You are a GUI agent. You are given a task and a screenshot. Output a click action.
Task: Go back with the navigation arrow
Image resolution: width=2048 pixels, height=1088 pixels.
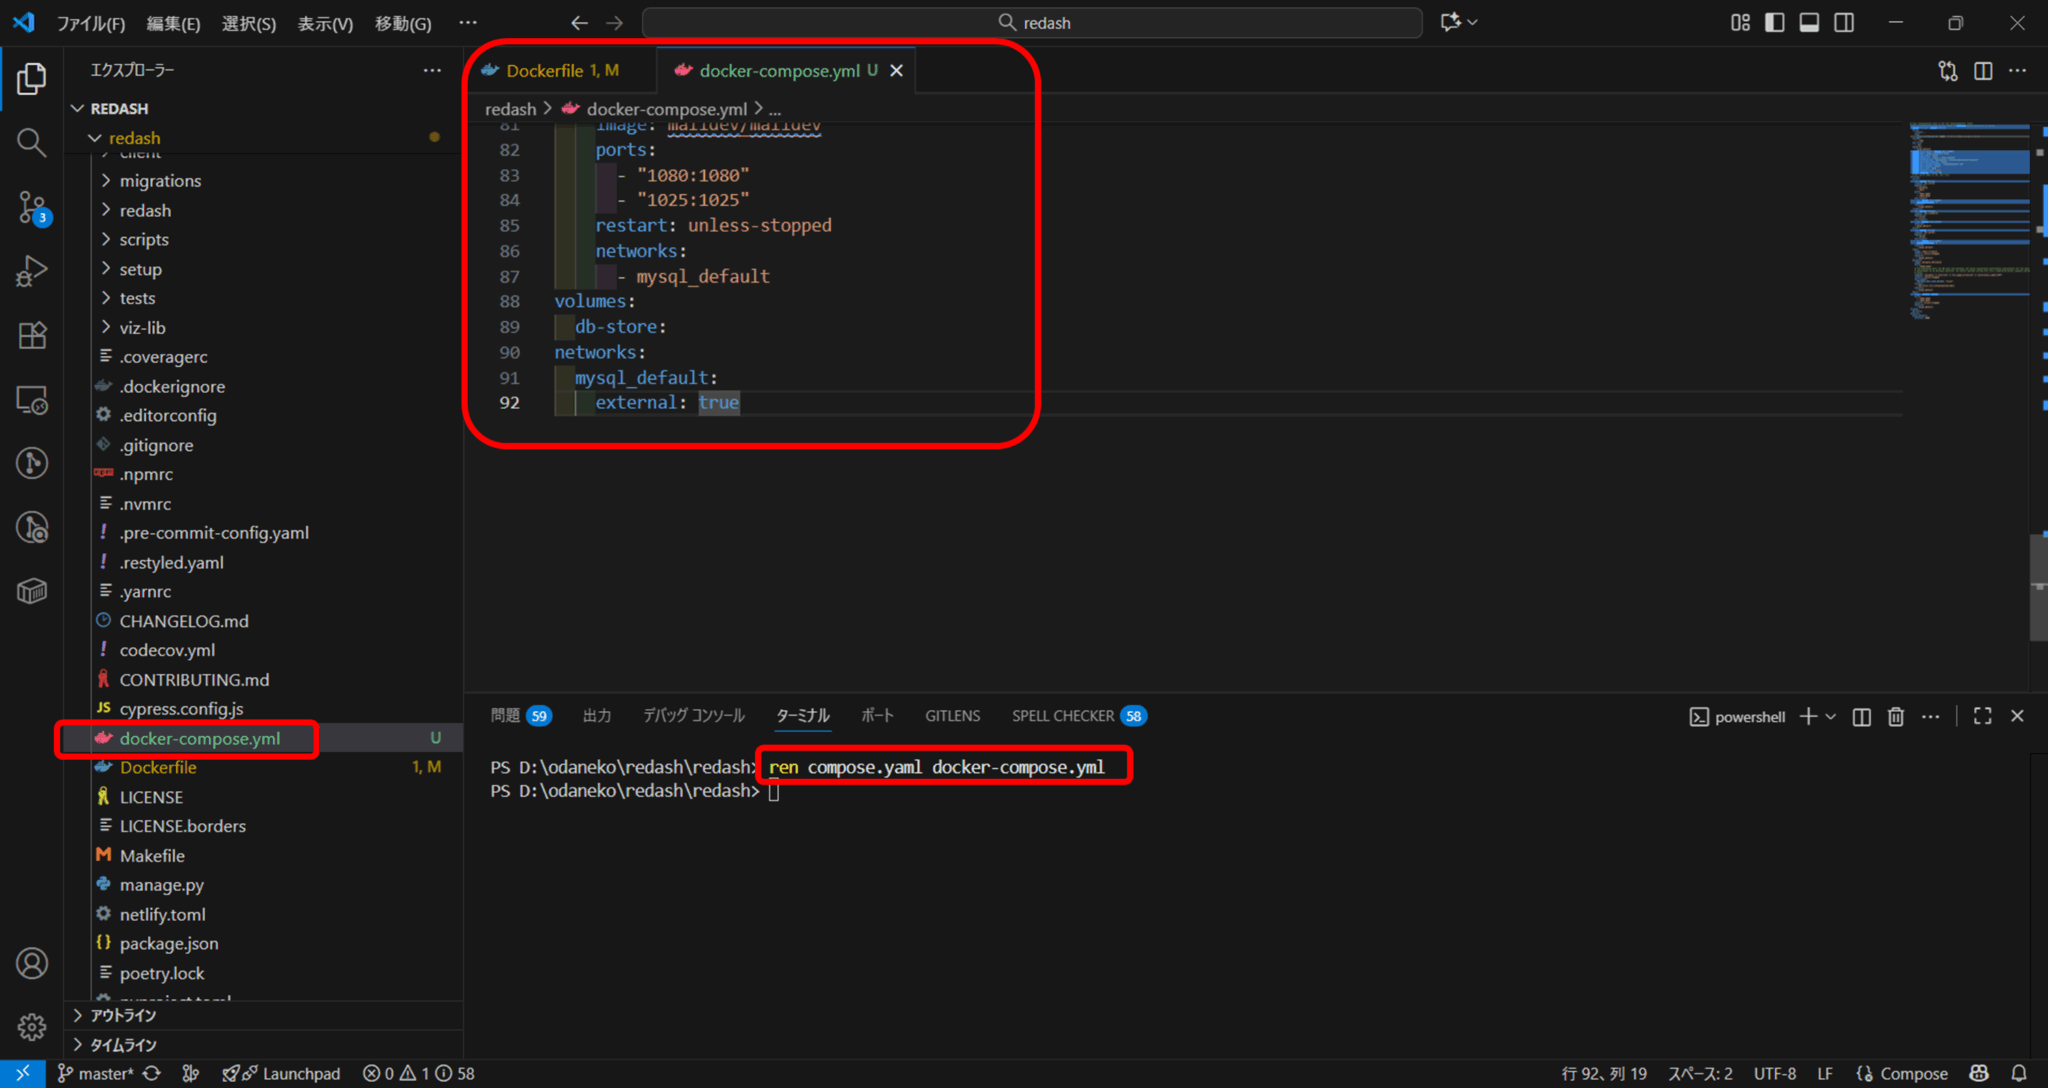579,23
